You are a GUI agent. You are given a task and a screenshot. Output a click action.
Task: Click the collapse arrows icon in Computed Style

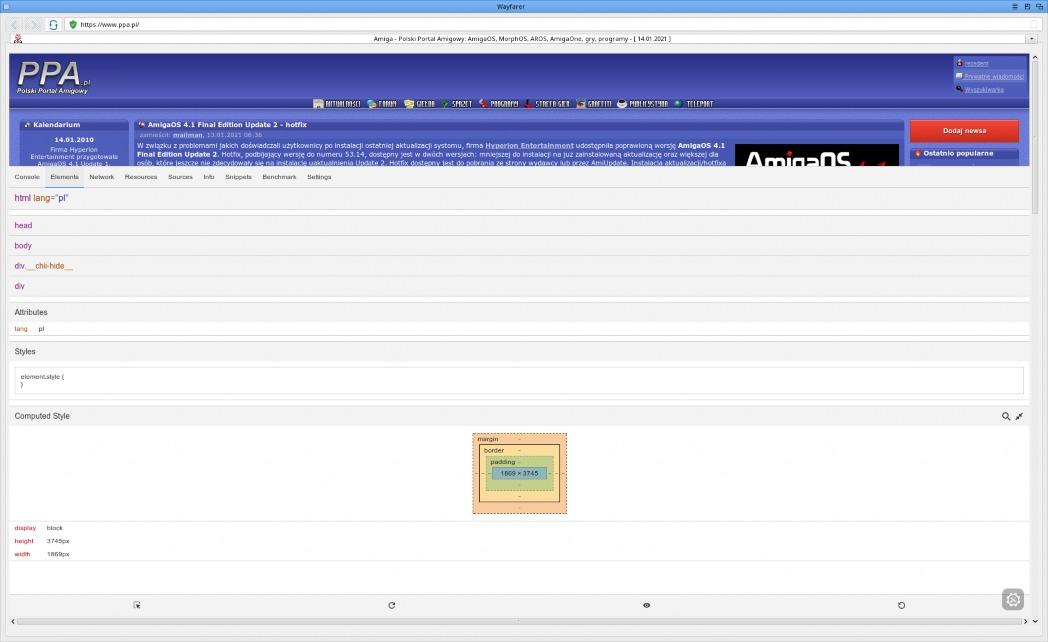(x=1019, y=416)
